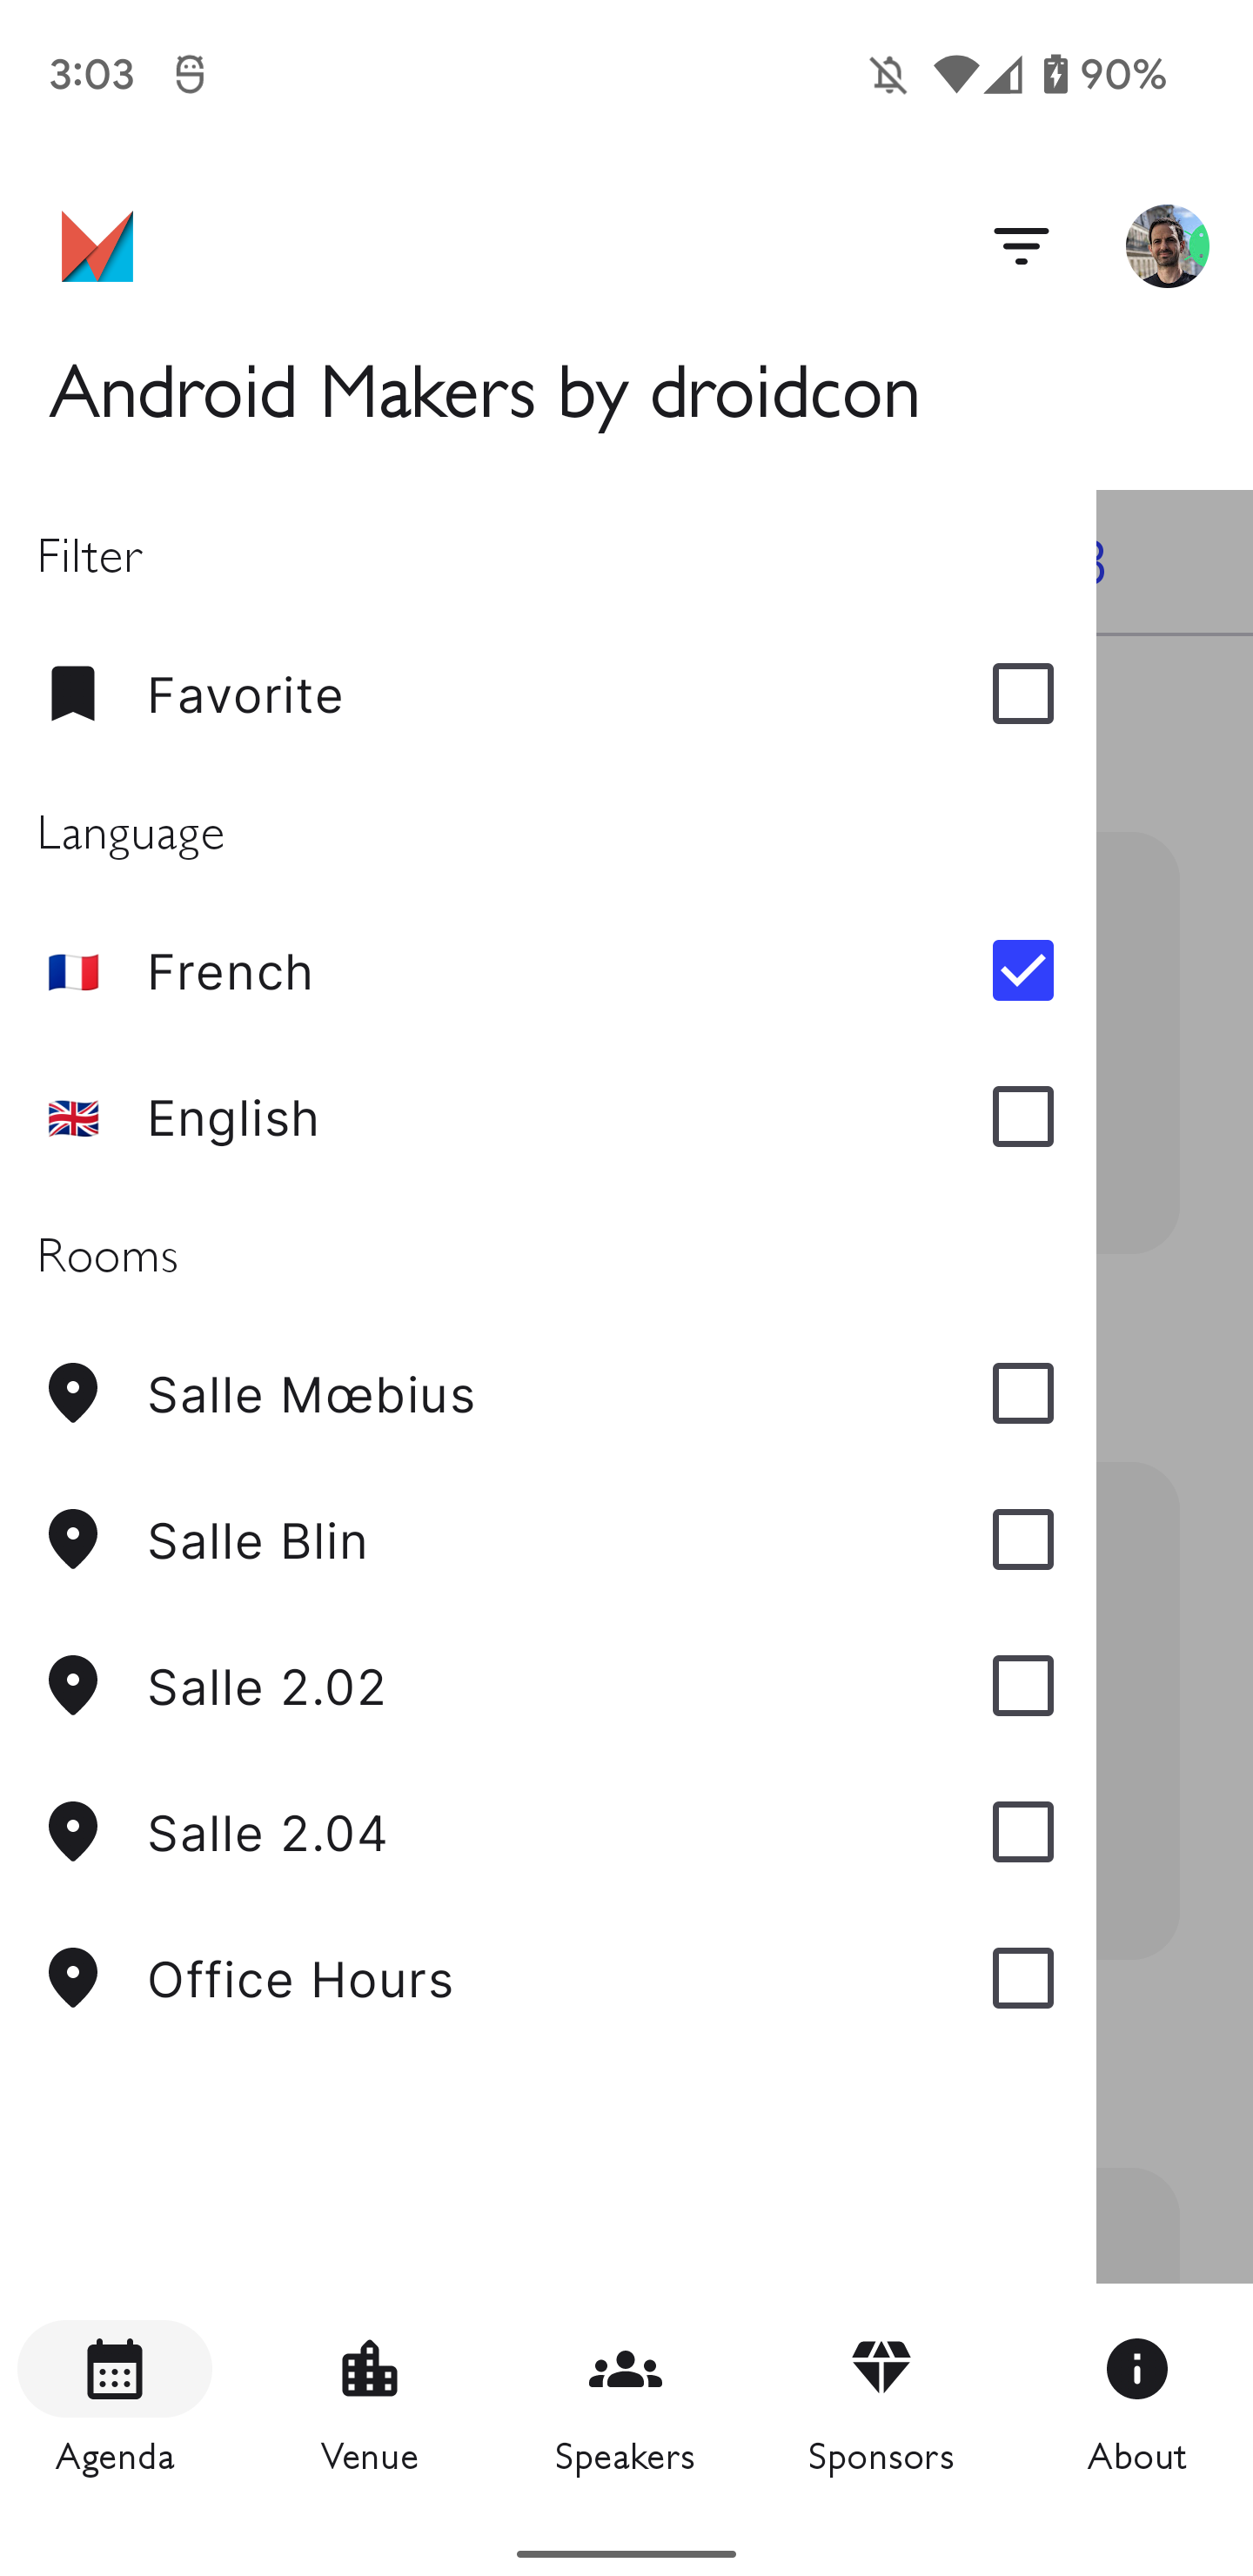Tap the Salle Mœbius location pin
Screen dimensions: 1253x2576
(73, 1393)
